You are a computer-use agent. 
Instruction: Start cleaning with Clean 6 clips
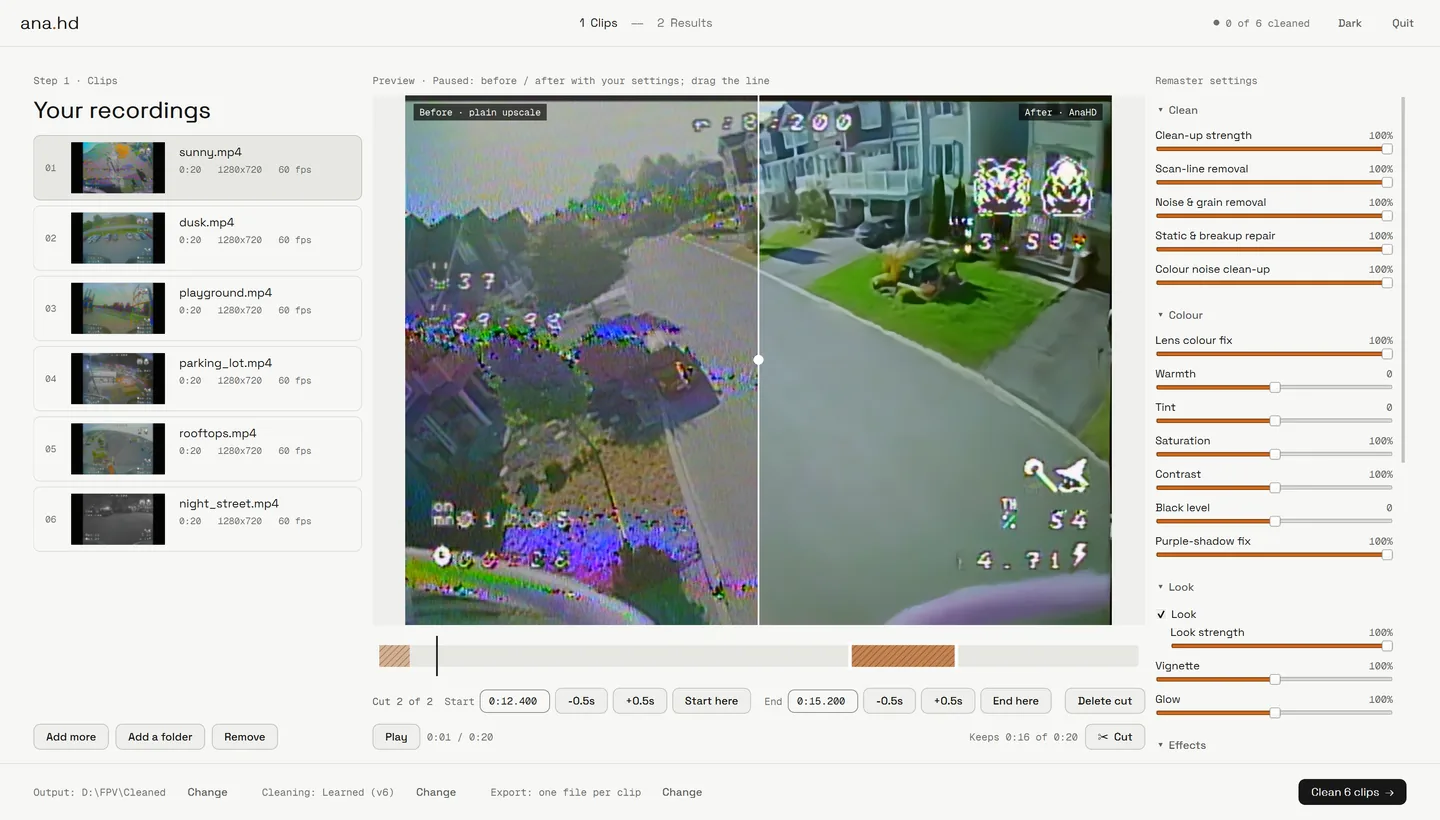(1352, 792)
